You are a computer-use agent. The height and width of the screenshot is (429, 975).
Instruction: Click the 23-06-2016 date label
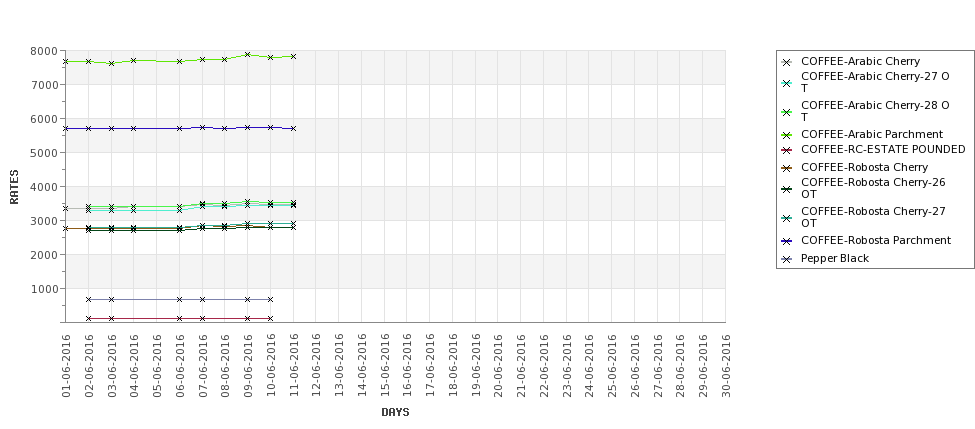[566, 366]
